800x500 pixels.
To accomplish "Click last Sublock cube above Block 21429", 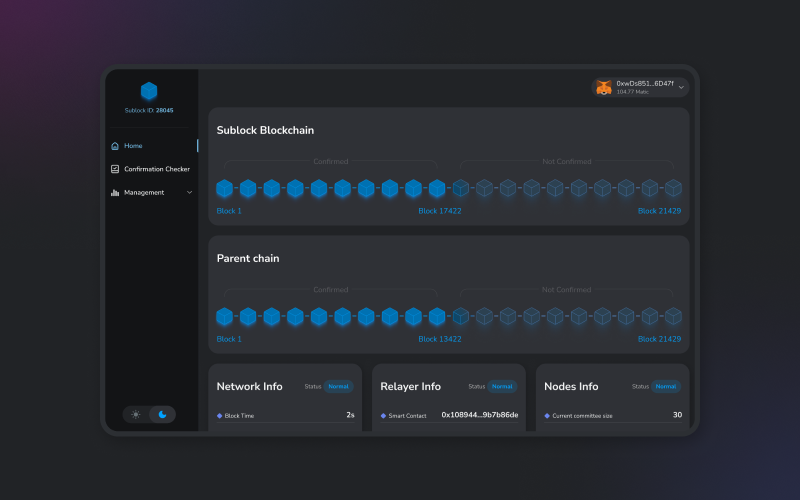I will click(673, 188).
